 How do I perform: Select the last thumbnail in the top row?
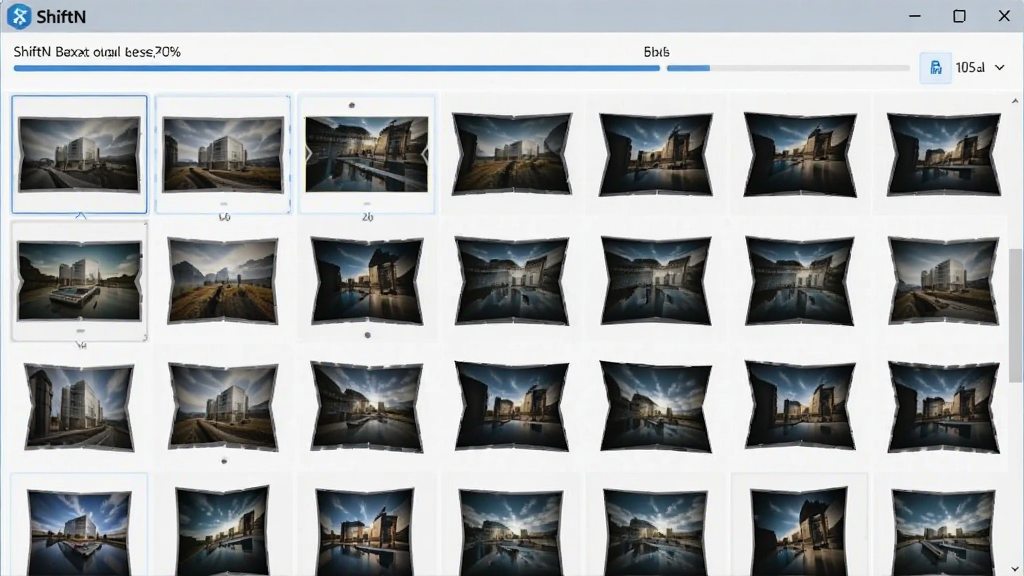click(944, 154)
